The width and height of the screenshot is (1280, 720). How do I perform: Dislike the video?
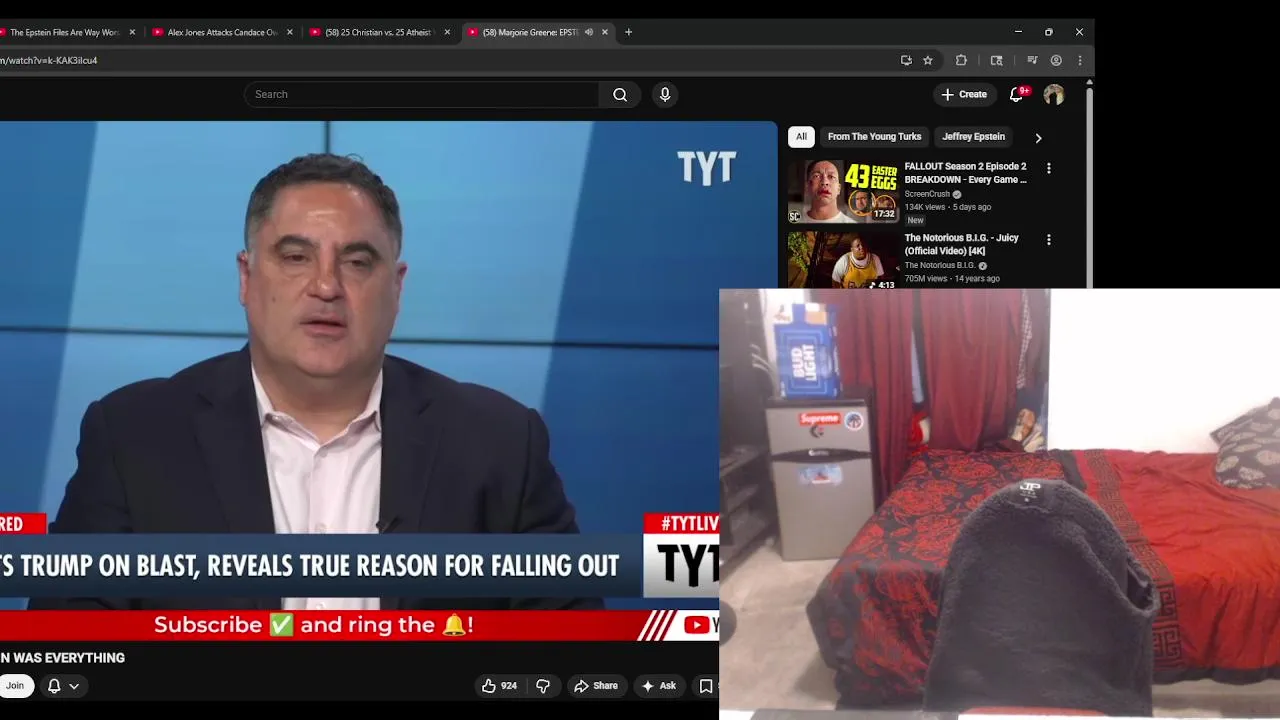[543, 685]
